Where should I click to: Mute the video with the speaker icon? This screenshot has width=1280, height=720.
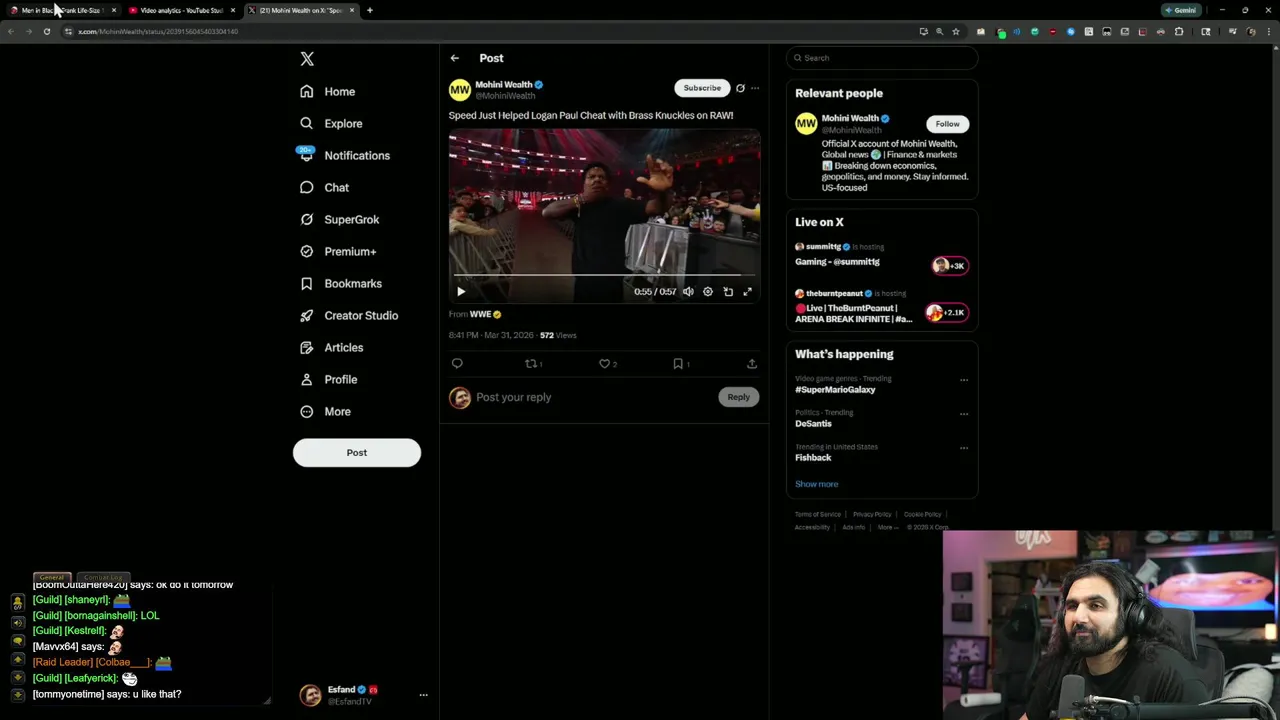point(688,291)
